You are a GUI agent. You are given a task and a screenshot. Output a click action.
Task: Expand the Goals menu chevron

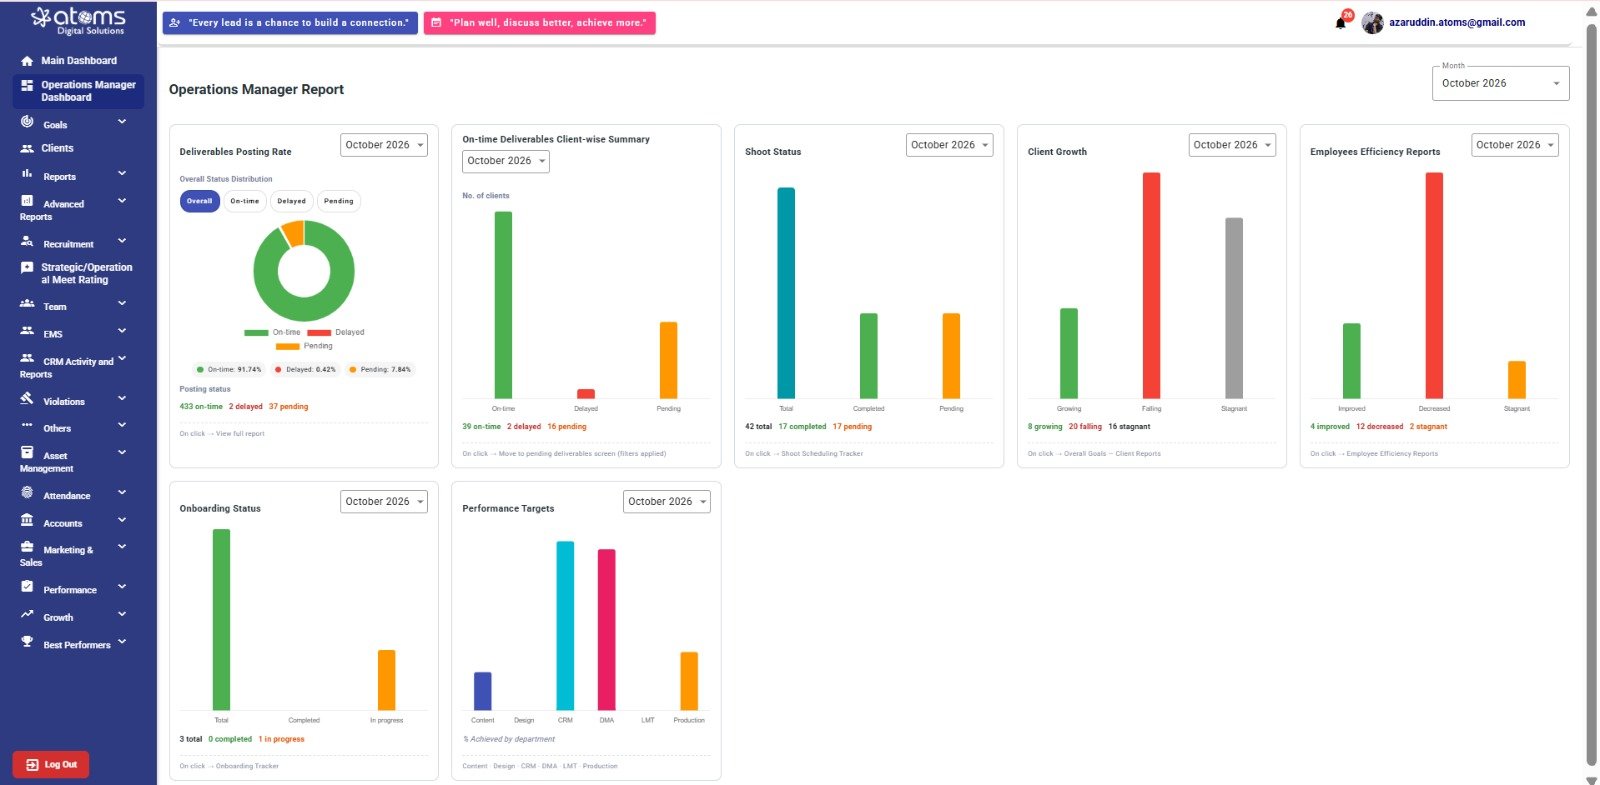[122, 122]
